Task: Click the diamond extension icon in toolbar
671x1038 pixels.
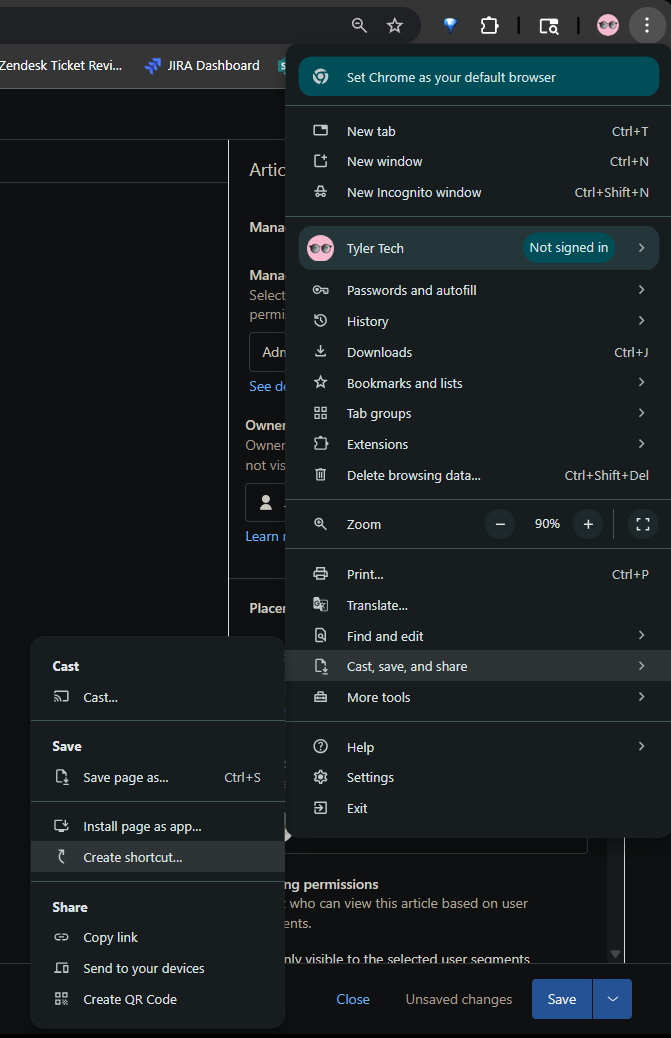Action: pyautogui.click(x=449, y=25)
